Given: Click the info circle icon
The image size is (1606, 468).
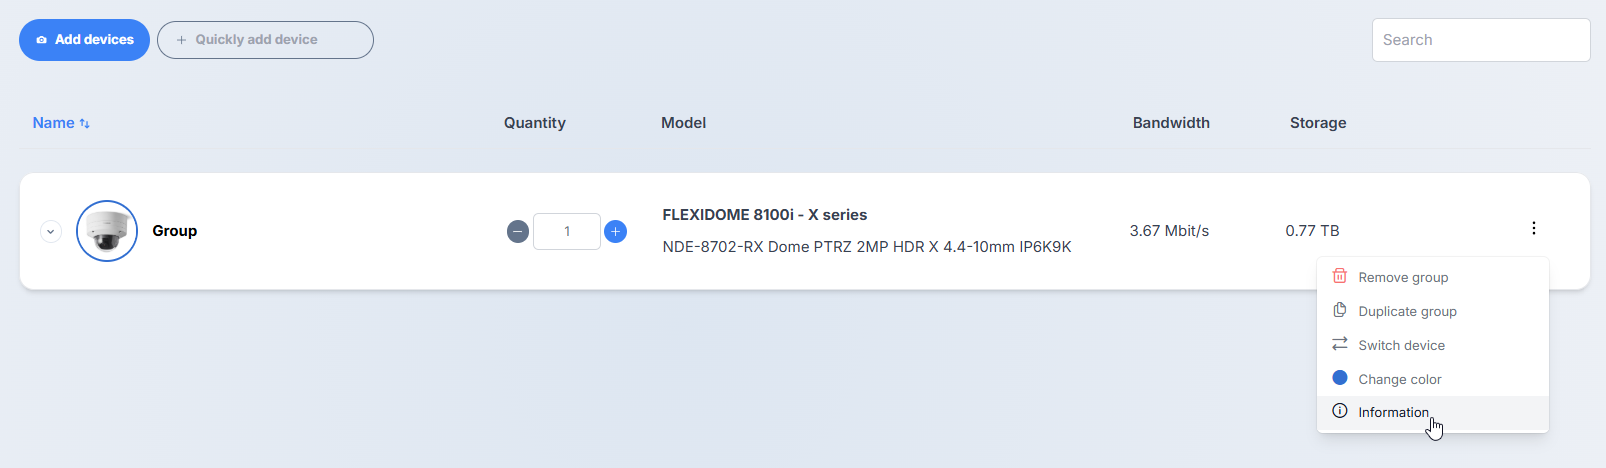Looking at the screenshot, I should (1340, 411).
